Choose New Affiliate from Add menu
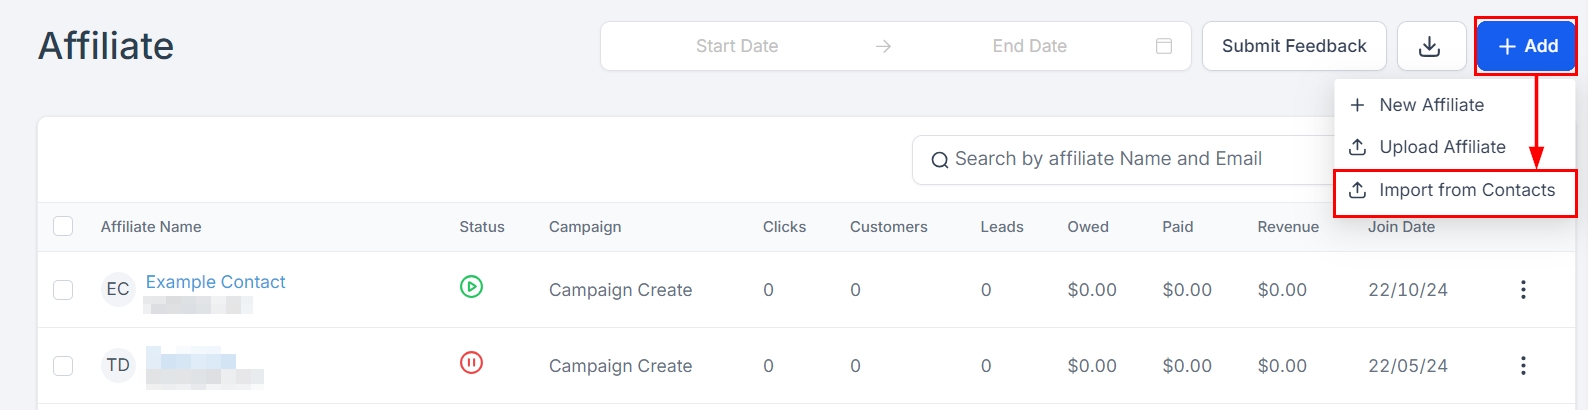 pos(1430,105)
